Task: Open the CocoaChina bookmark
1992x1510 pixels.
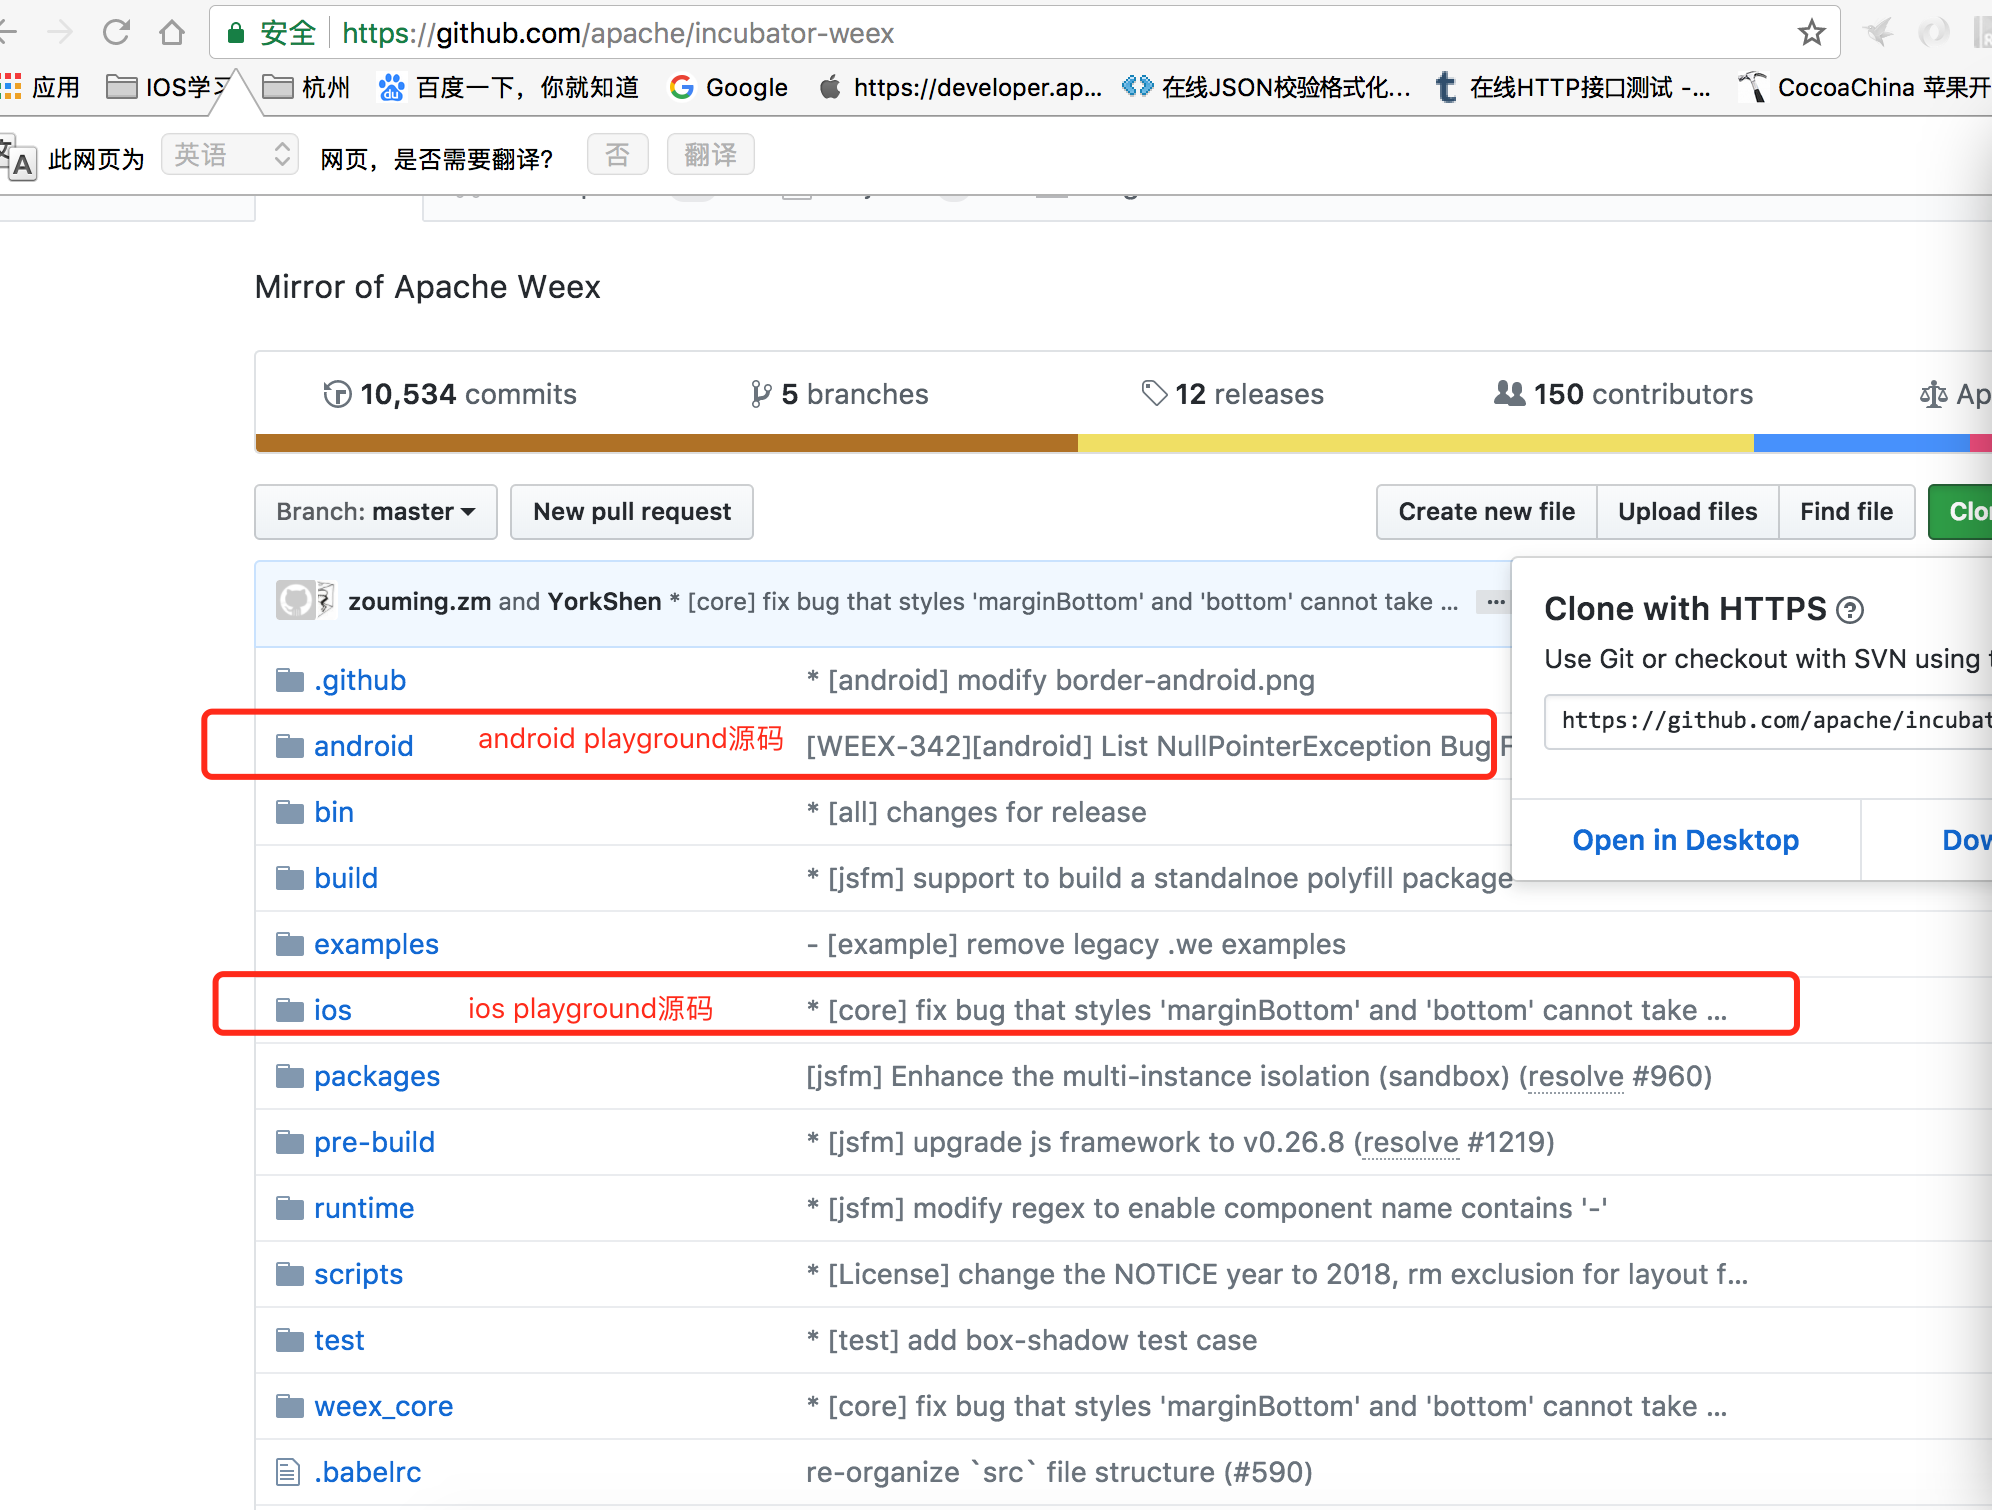Action: pyautogui.click(x=1864, y=88)
